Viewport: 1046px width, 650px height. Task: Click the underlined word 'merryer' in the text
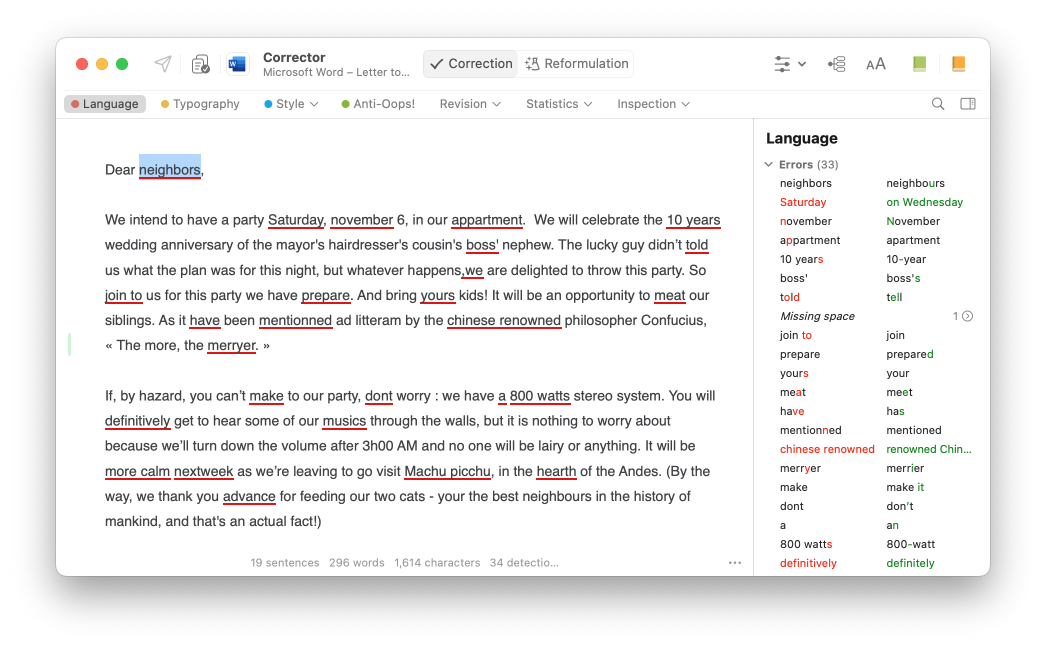tap(232, 346)
